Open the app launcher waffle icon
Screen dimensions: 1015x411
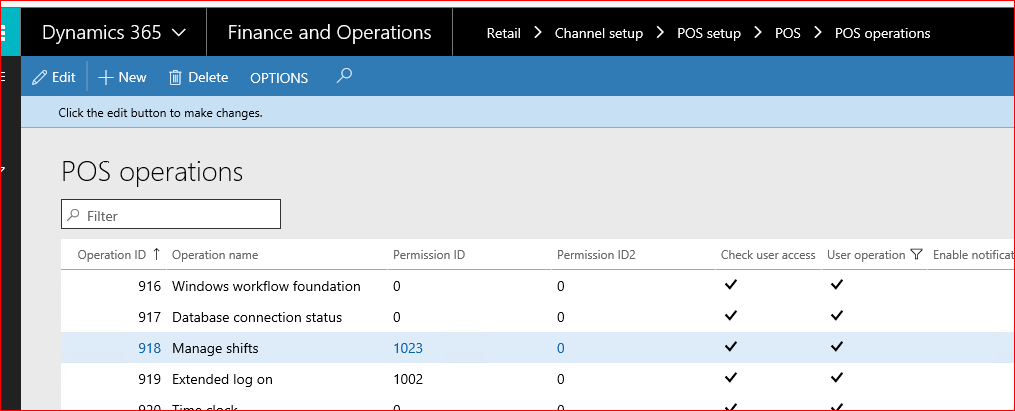click(x=4, y=32)
